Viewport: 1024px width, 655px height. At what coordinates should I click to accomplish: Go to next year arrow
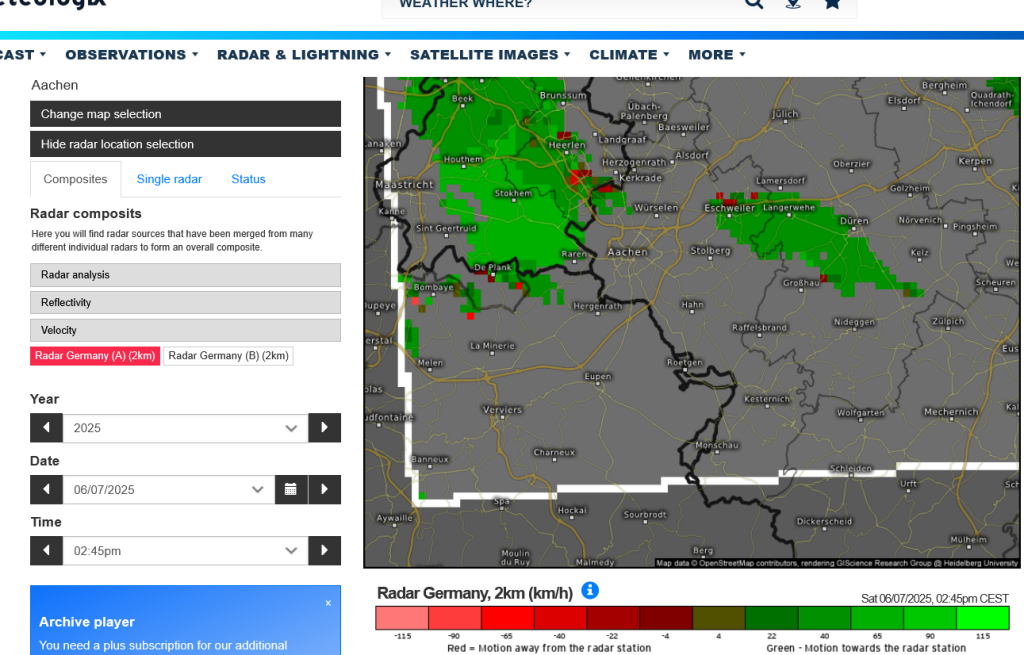coord(325,428)
